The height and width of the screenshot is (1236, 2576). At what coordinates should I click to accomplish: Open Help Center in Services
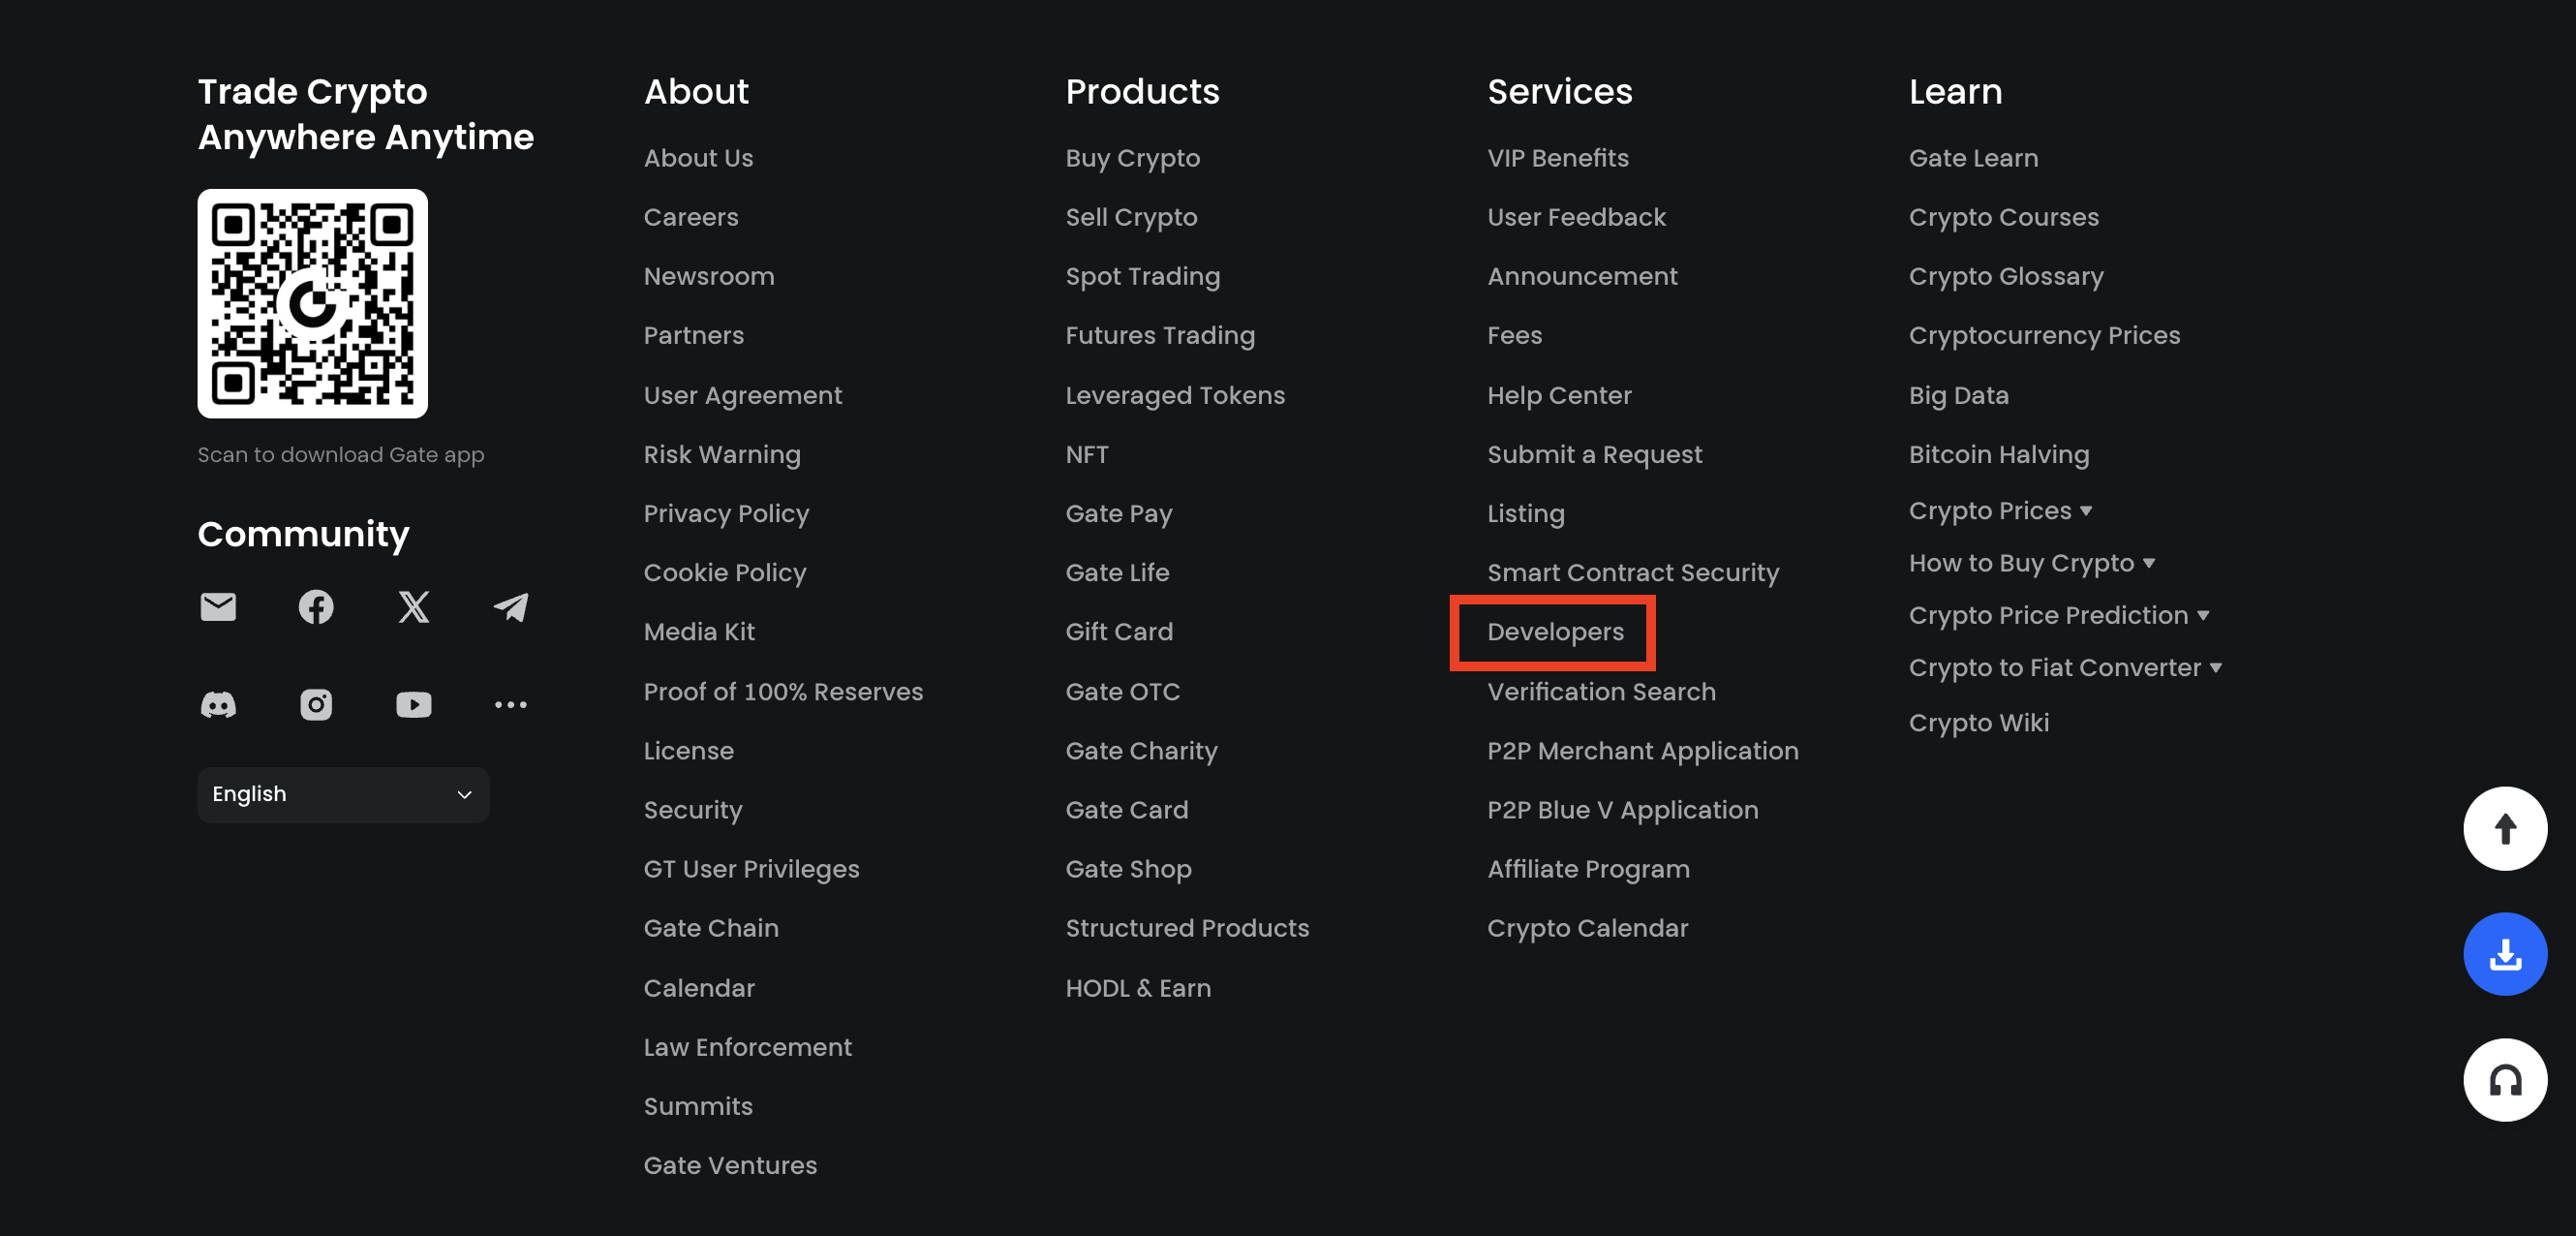[1559, 396]
